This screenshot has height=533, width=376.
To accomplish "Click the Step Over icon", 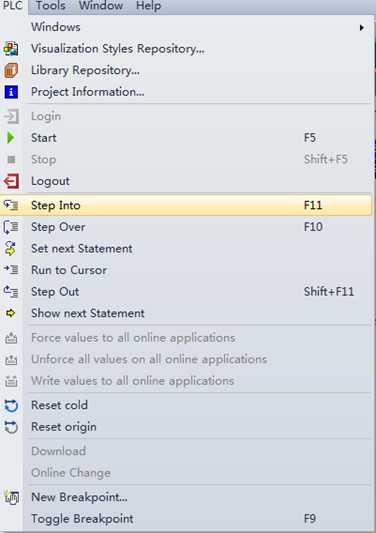I will pos(11,227).
